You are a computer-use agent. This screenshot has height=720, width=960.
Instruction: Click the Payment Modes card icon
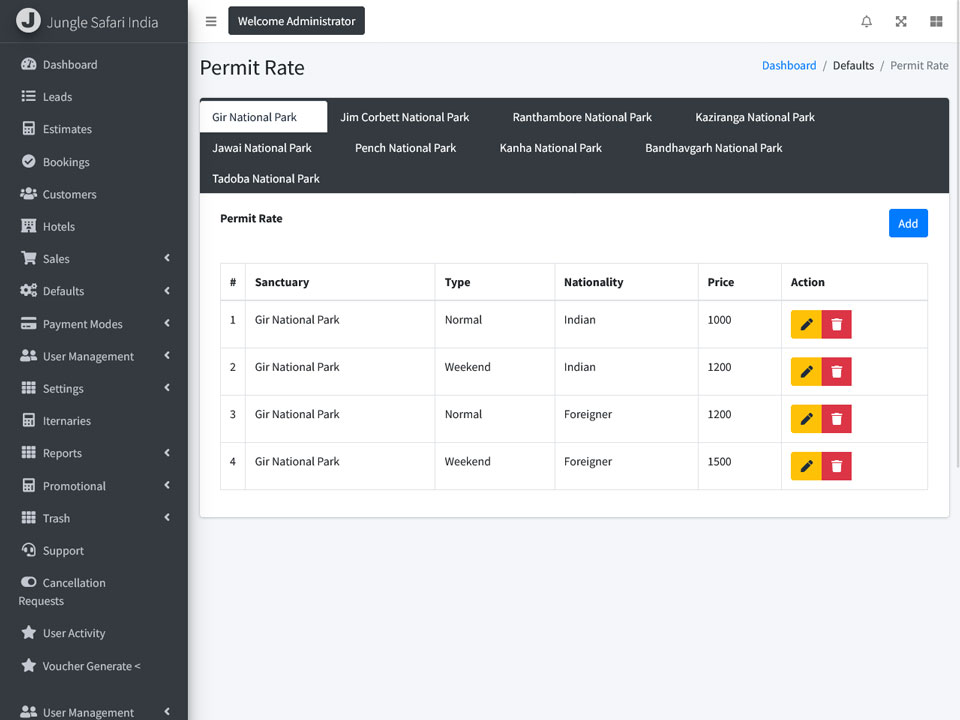pyautogui.click(x=28, y=323)
